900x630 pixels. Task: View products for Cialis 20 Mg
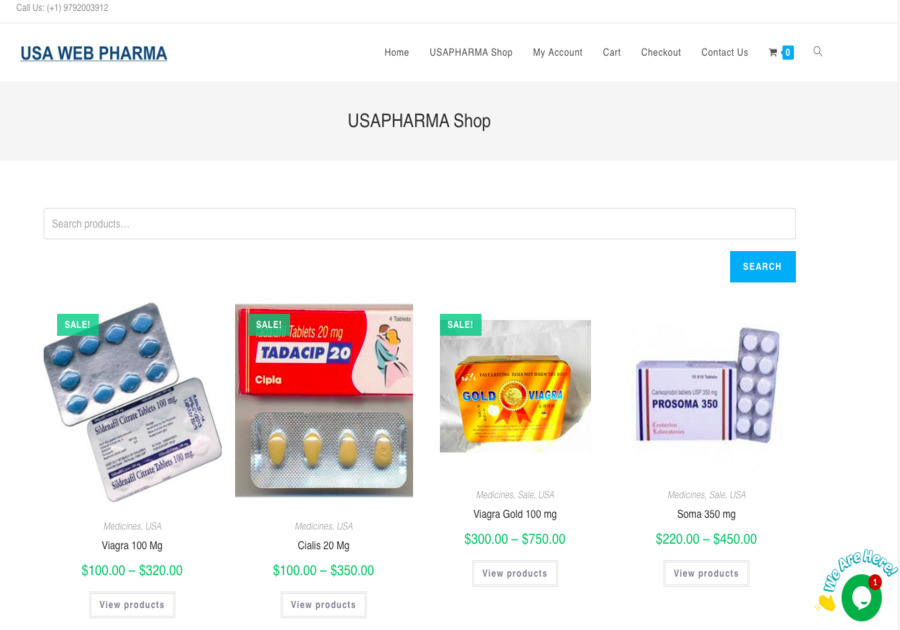323,605
